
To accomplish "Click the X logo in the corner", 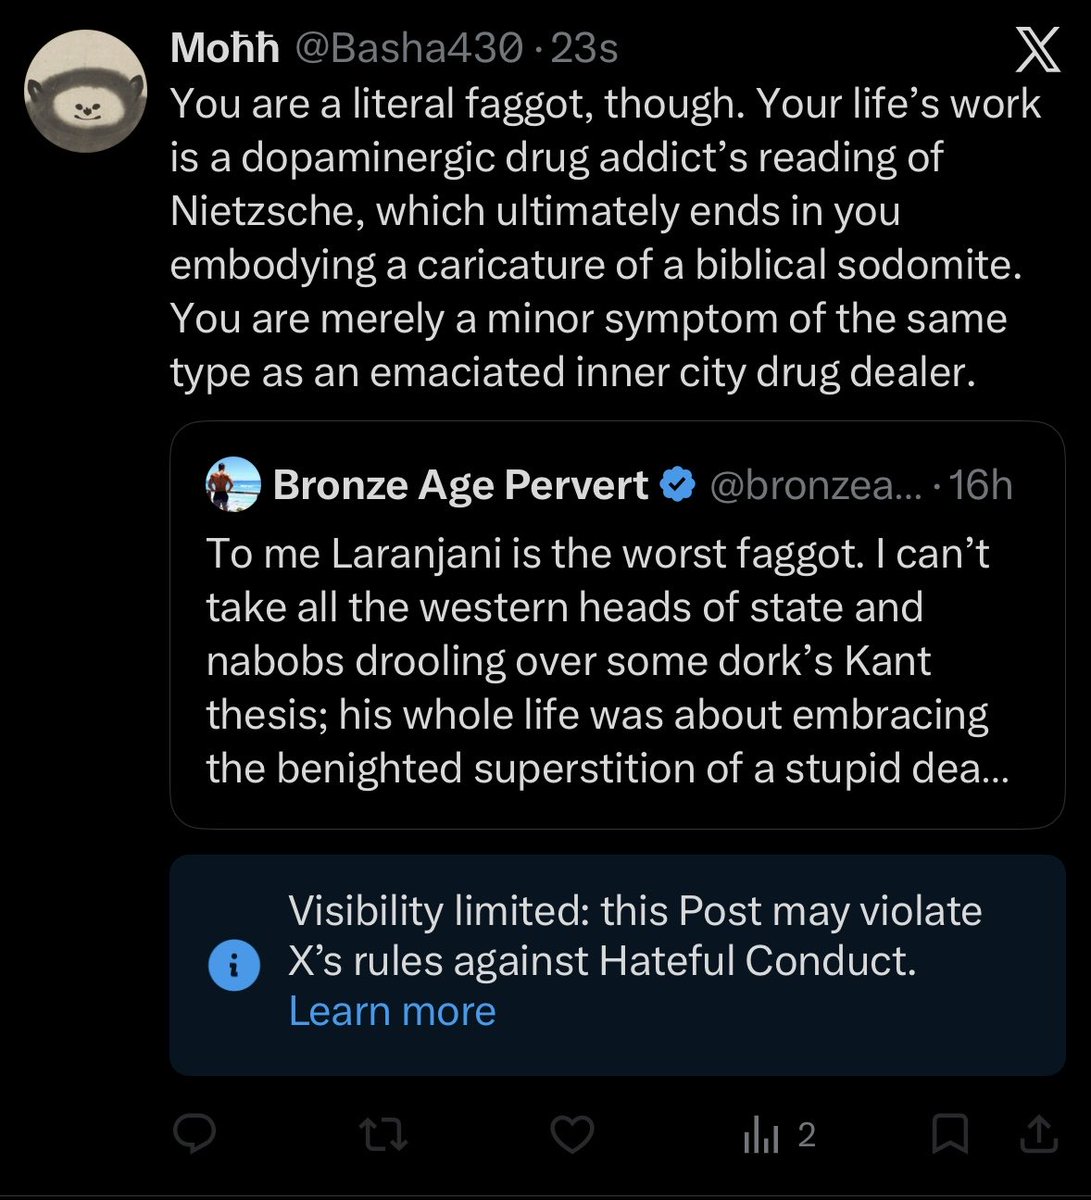I will [1039, 50].
